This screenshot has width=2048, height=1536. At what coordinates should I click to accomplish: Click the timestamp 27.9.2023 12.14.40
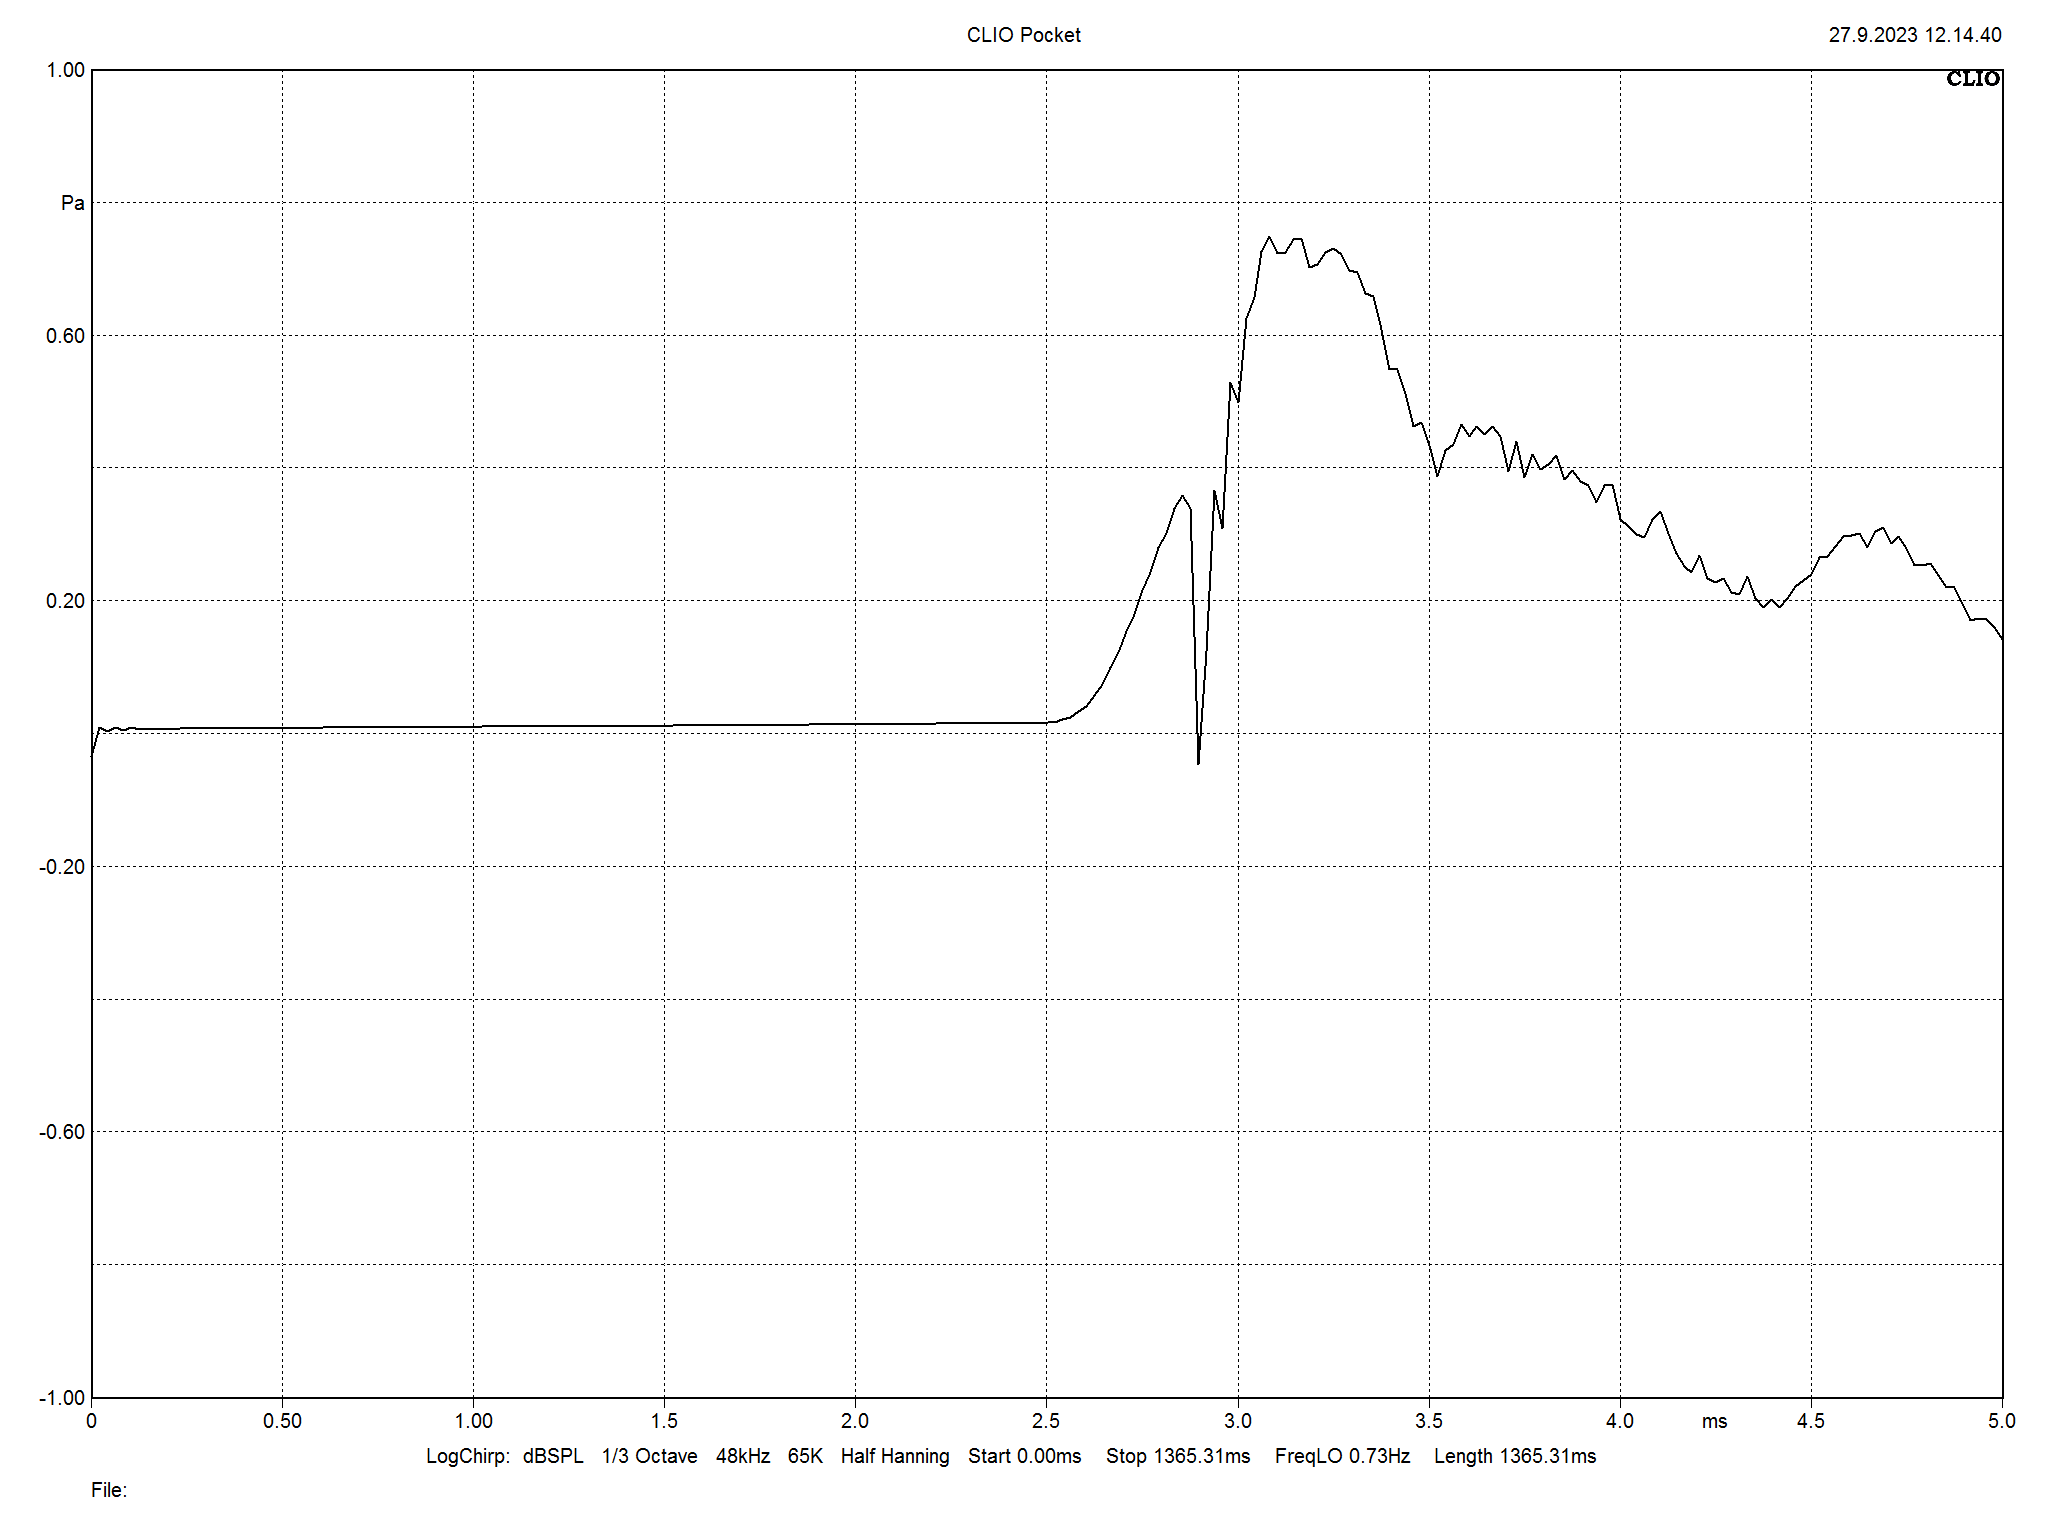pos(1915,35)
